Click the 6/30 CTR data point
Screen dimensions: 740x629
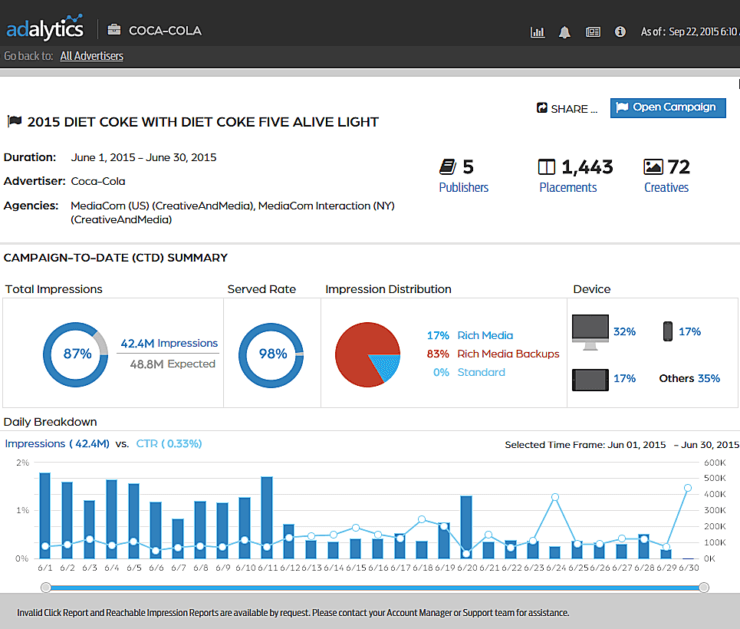click(688, 488)
